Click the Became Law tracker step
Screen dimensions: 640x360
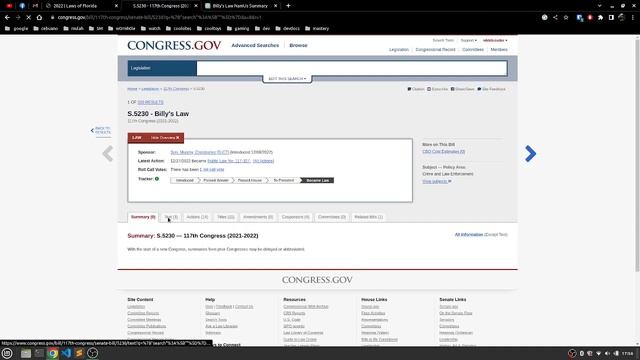[318, 180]
